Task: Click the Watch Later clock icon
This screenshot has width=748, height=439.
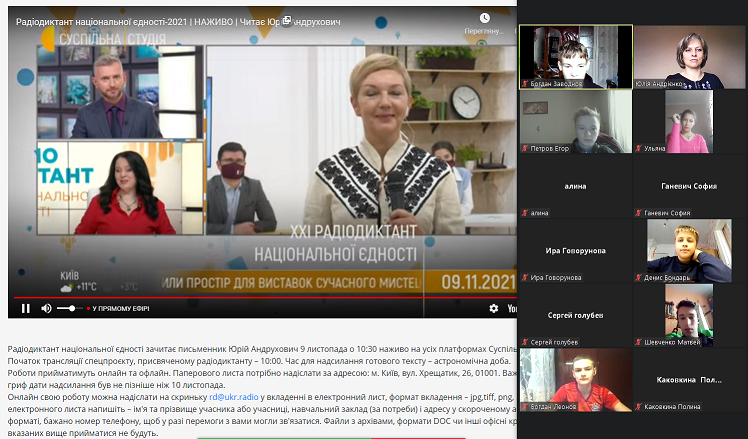Action: [485, 19]
